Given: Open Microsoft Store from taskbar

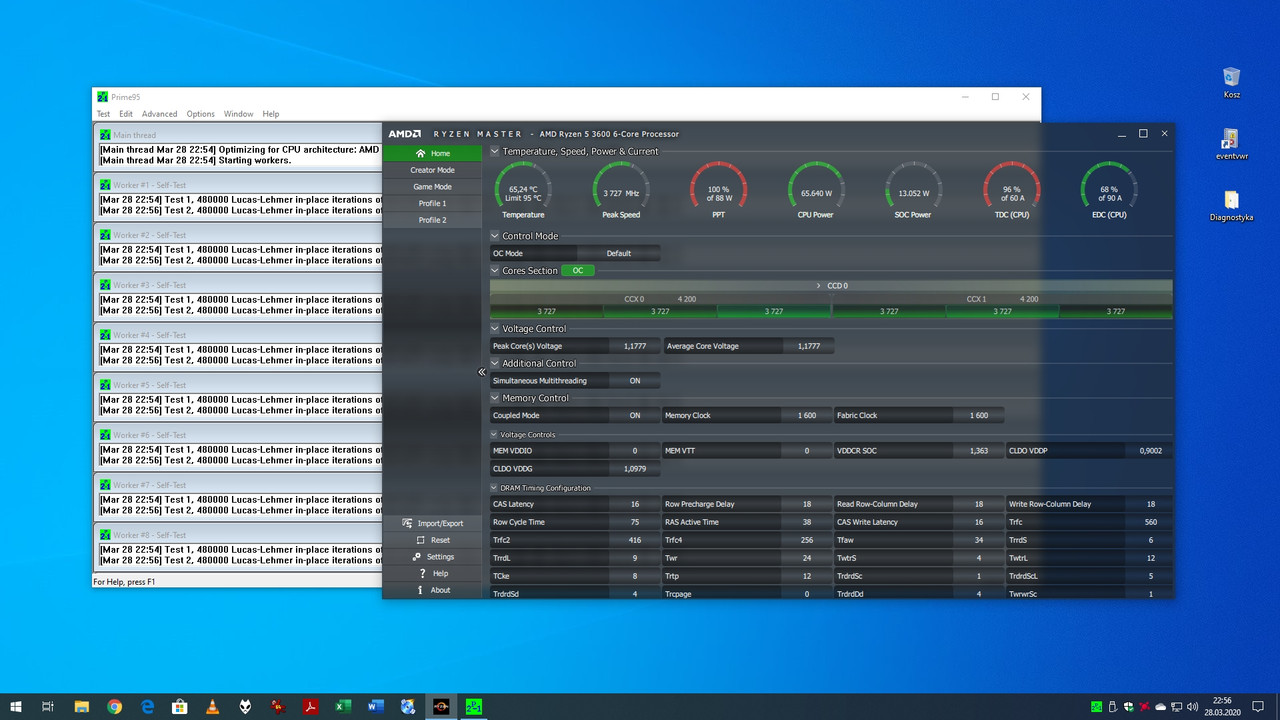Looking at the screenshot, I should [x=180, y=706].
